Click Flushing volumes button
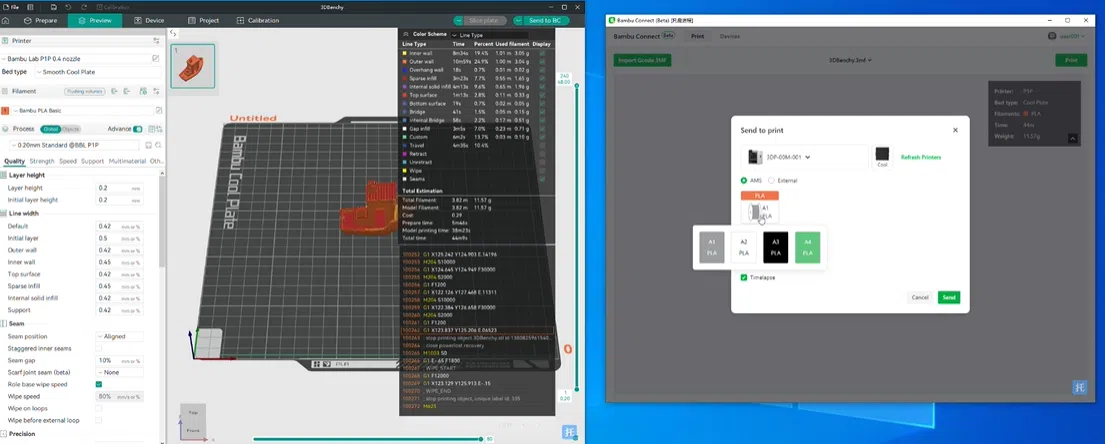The image size is (1105, 444). [x=85, y=91]
